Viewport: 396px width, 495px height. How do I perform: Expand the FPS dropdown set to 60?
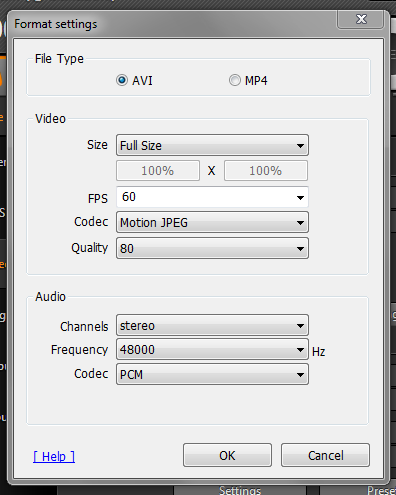212,197
